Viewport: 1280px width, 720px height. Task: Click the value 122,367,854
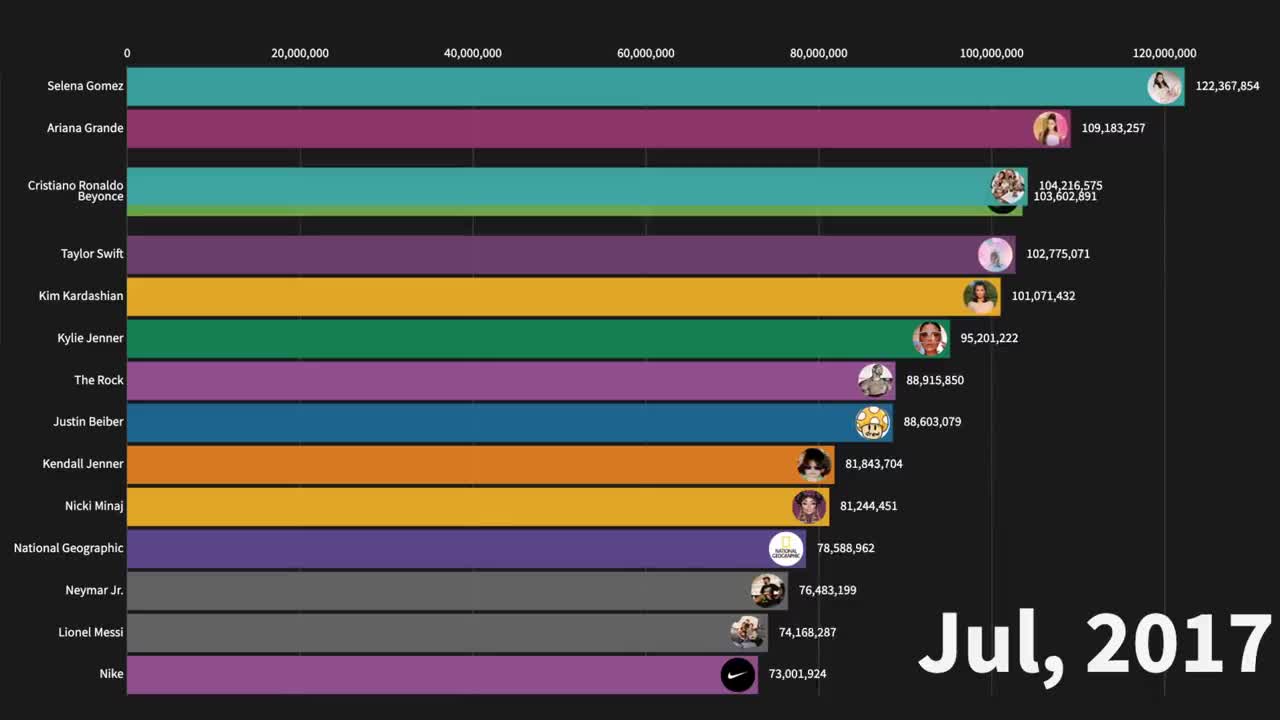1227,86
